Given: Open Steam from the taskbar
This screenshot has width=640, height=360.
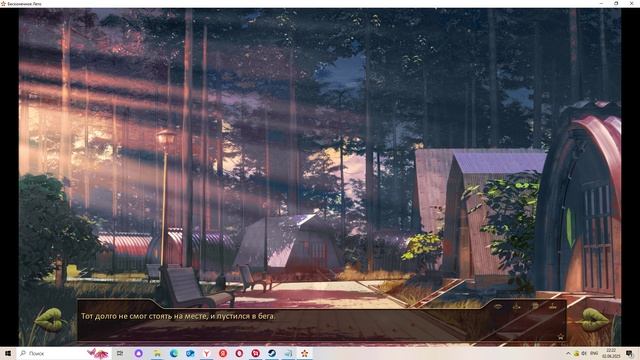Looking at the screenshot, I should [x=272, y=353].
